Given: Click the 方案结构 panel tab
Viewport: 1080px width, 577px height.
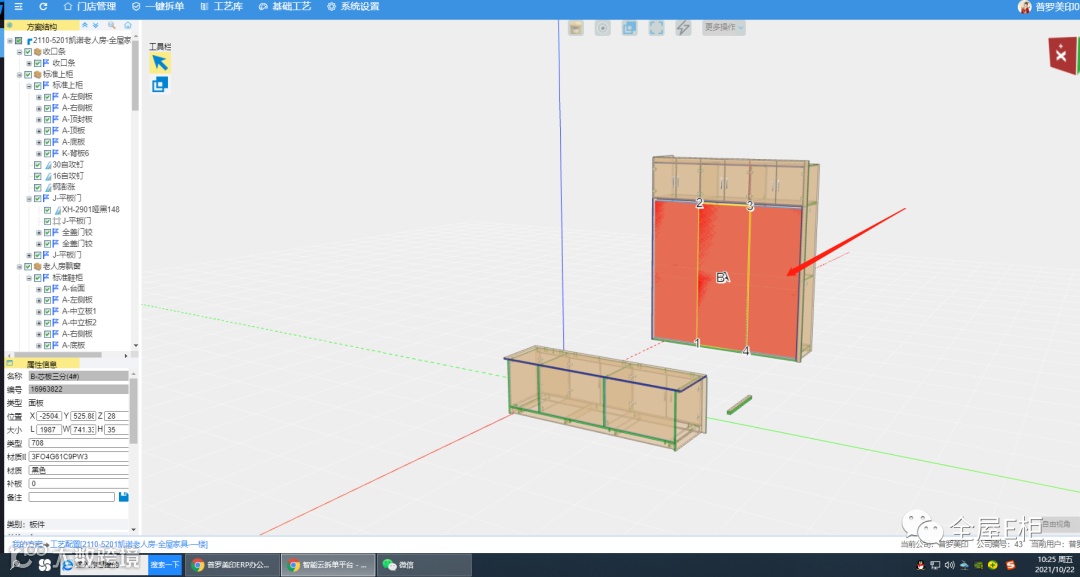Looking at the screenshot, I should pos(41,26).
